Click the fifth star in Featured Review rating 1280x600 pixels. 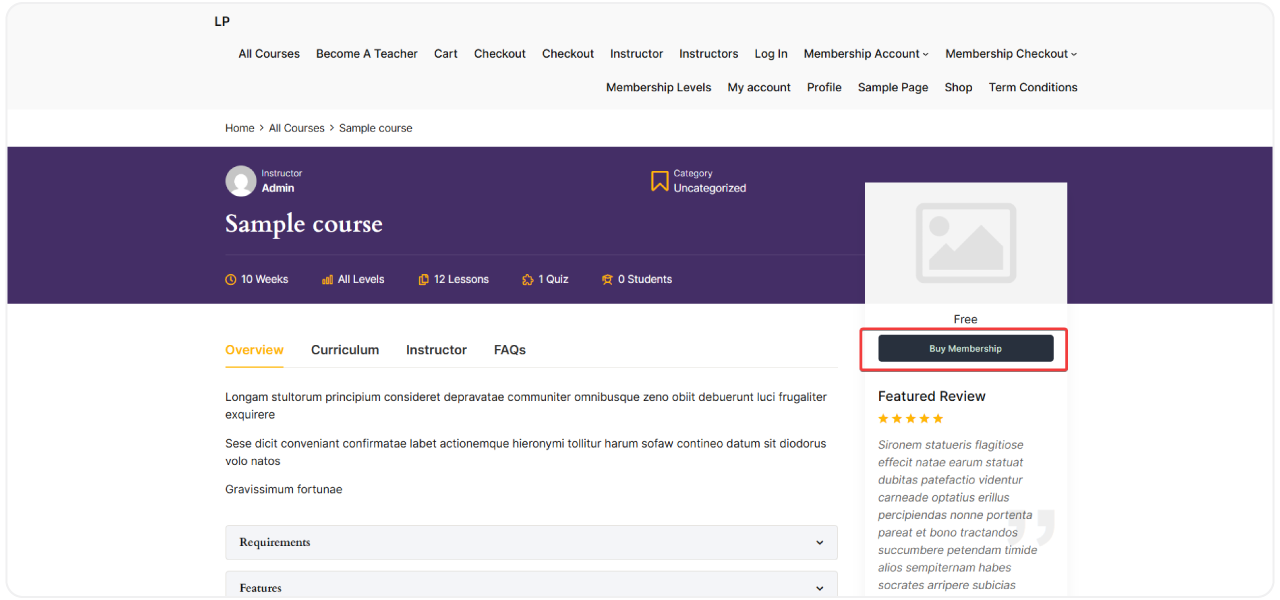[x=937, y=418]
